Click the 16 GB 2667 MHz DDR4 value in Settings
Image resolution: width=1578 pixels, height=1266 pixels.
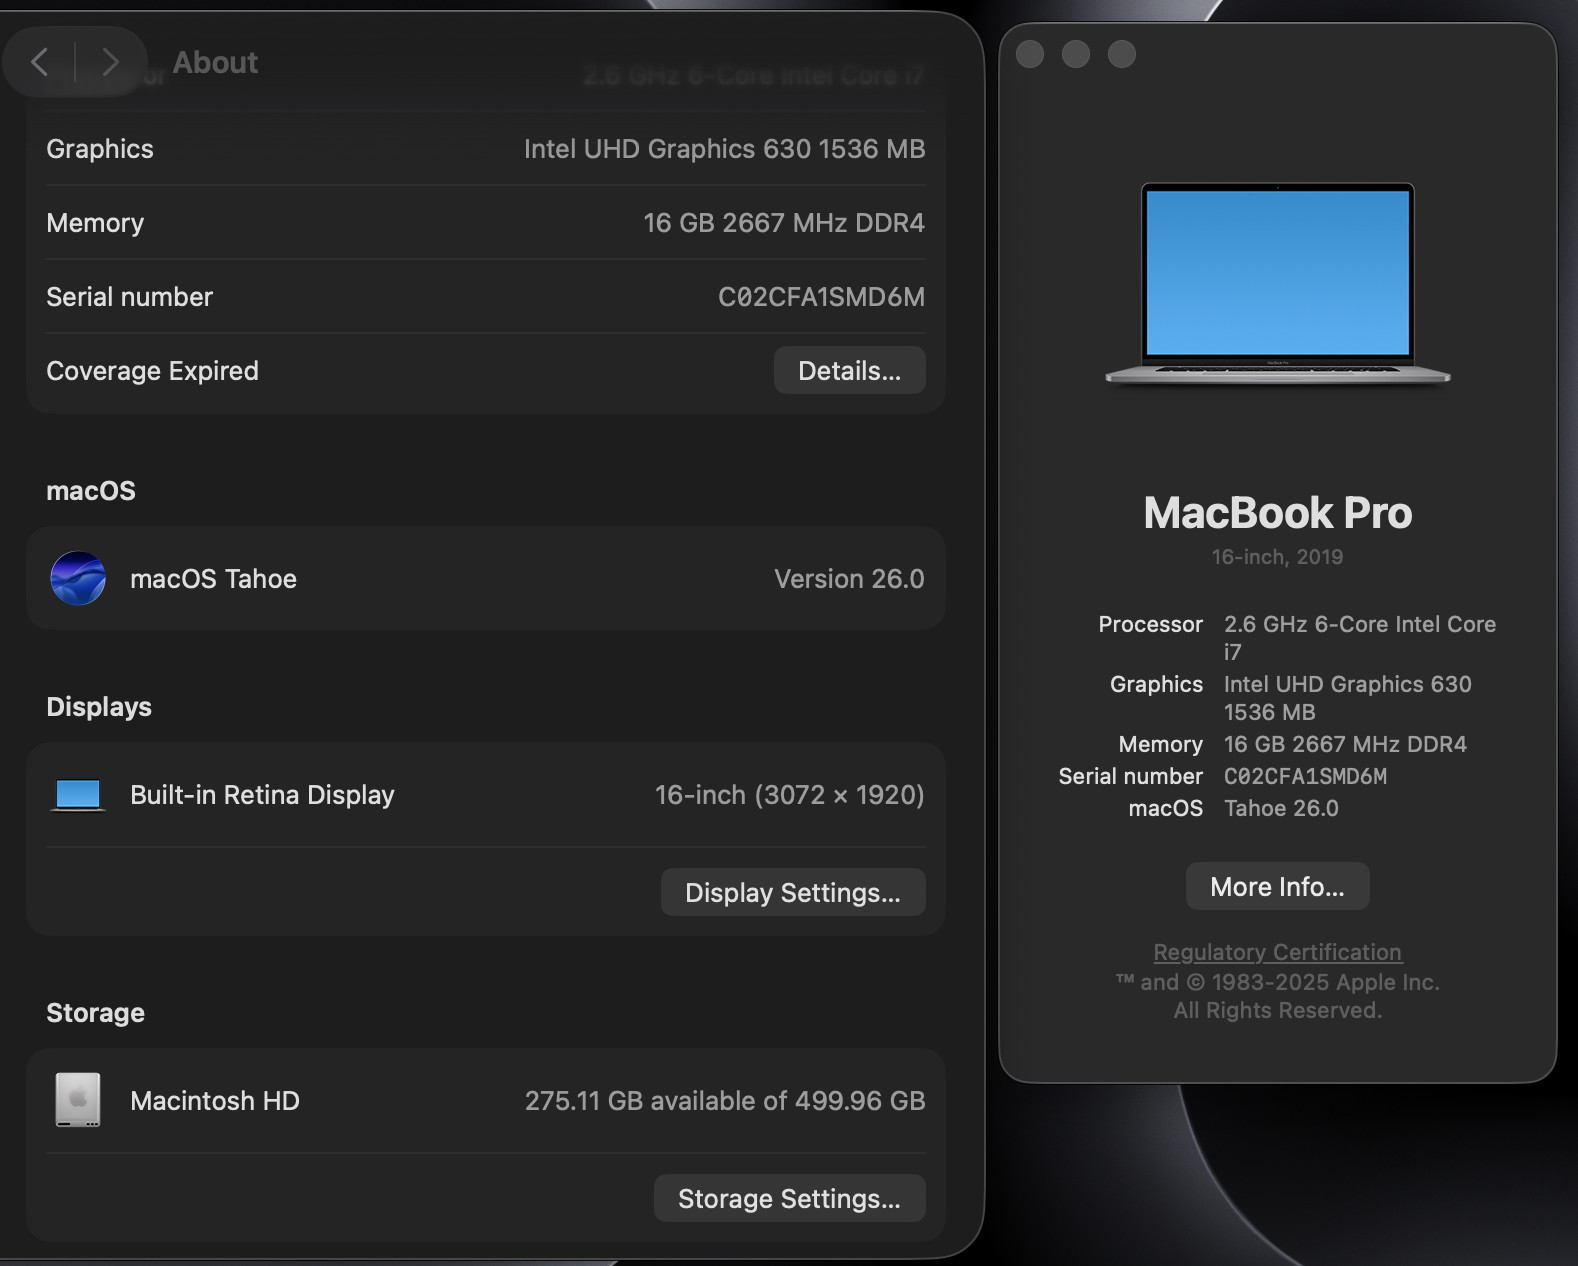[x=784, y=223]
